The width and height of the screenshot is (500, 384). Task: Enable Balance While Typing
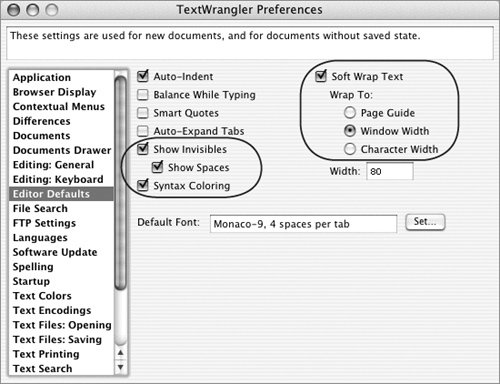point(143,95)
